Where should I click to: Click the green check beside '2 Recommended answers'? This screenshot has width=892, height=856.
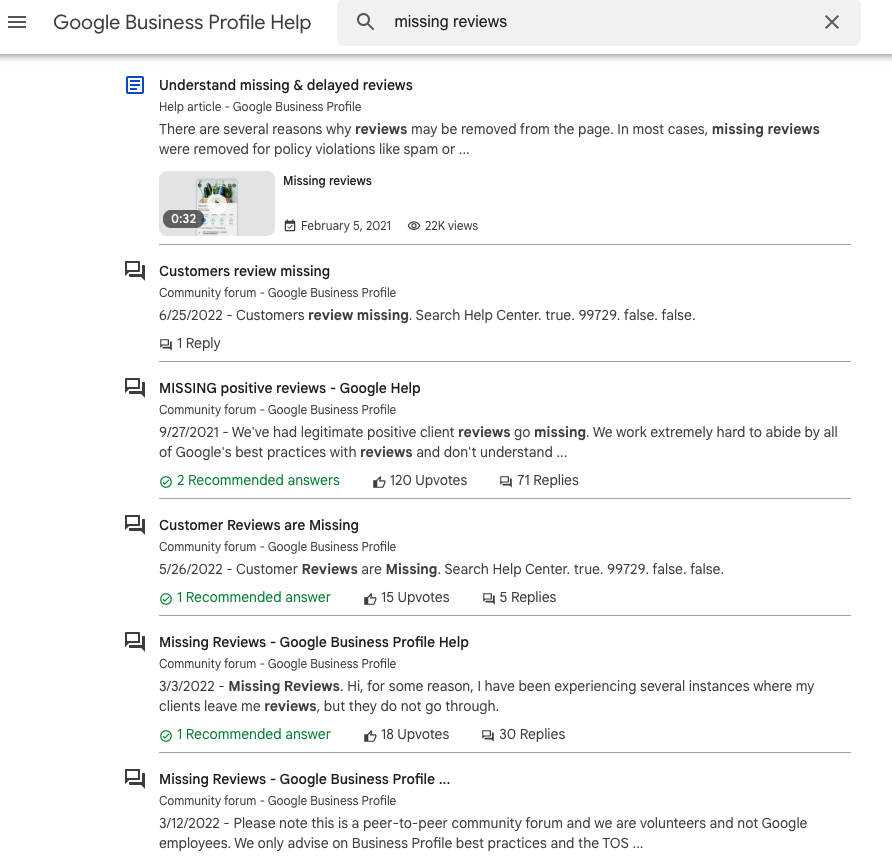pos(166,482)
